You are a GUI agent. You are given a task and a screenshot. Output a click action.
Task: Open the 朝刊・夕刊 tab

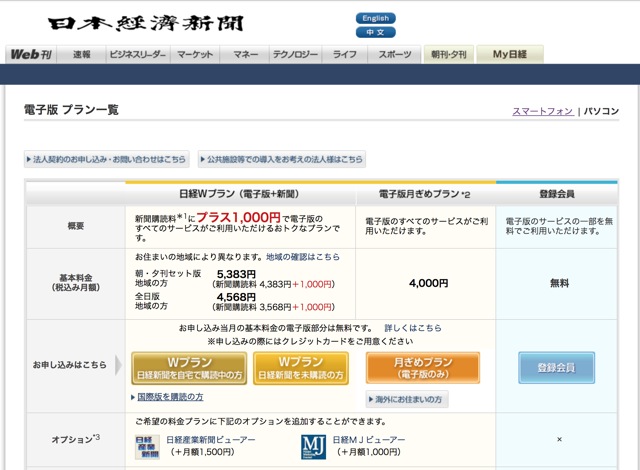click(x=449, y=54)
